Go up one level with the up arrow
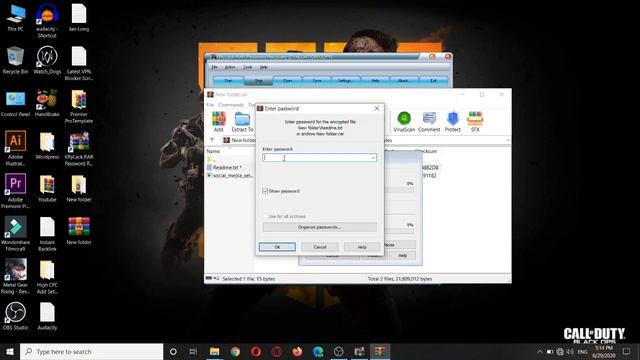The height and width of the screenshot is (360, 640). 212,140
